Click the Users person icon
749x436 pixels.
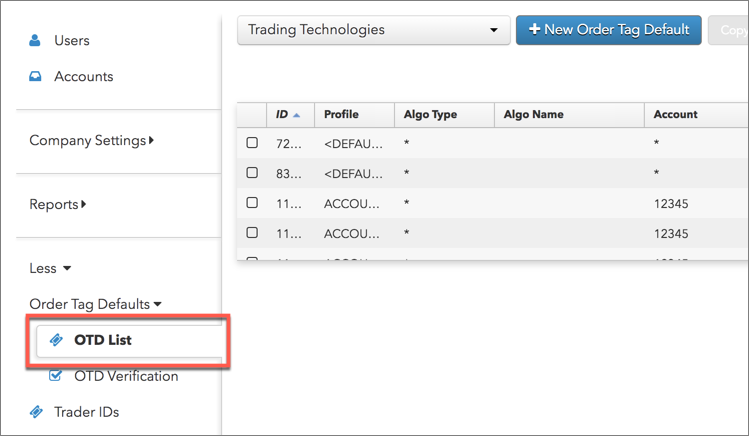point(36,41)
